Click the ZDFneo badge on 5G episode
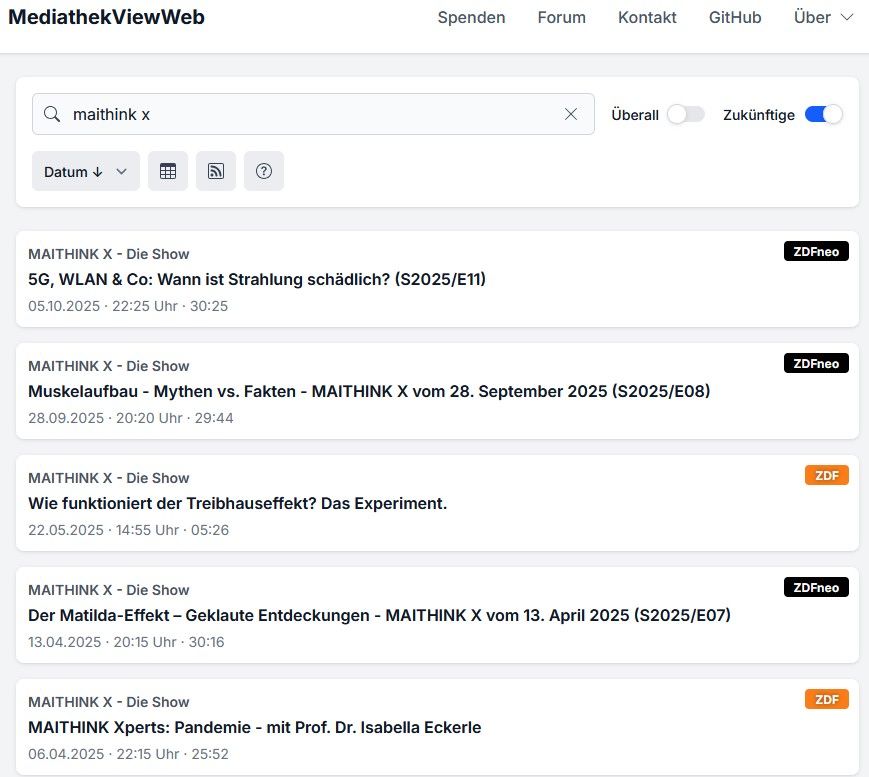This screenshot has height=777, width=869. (816, 252)
